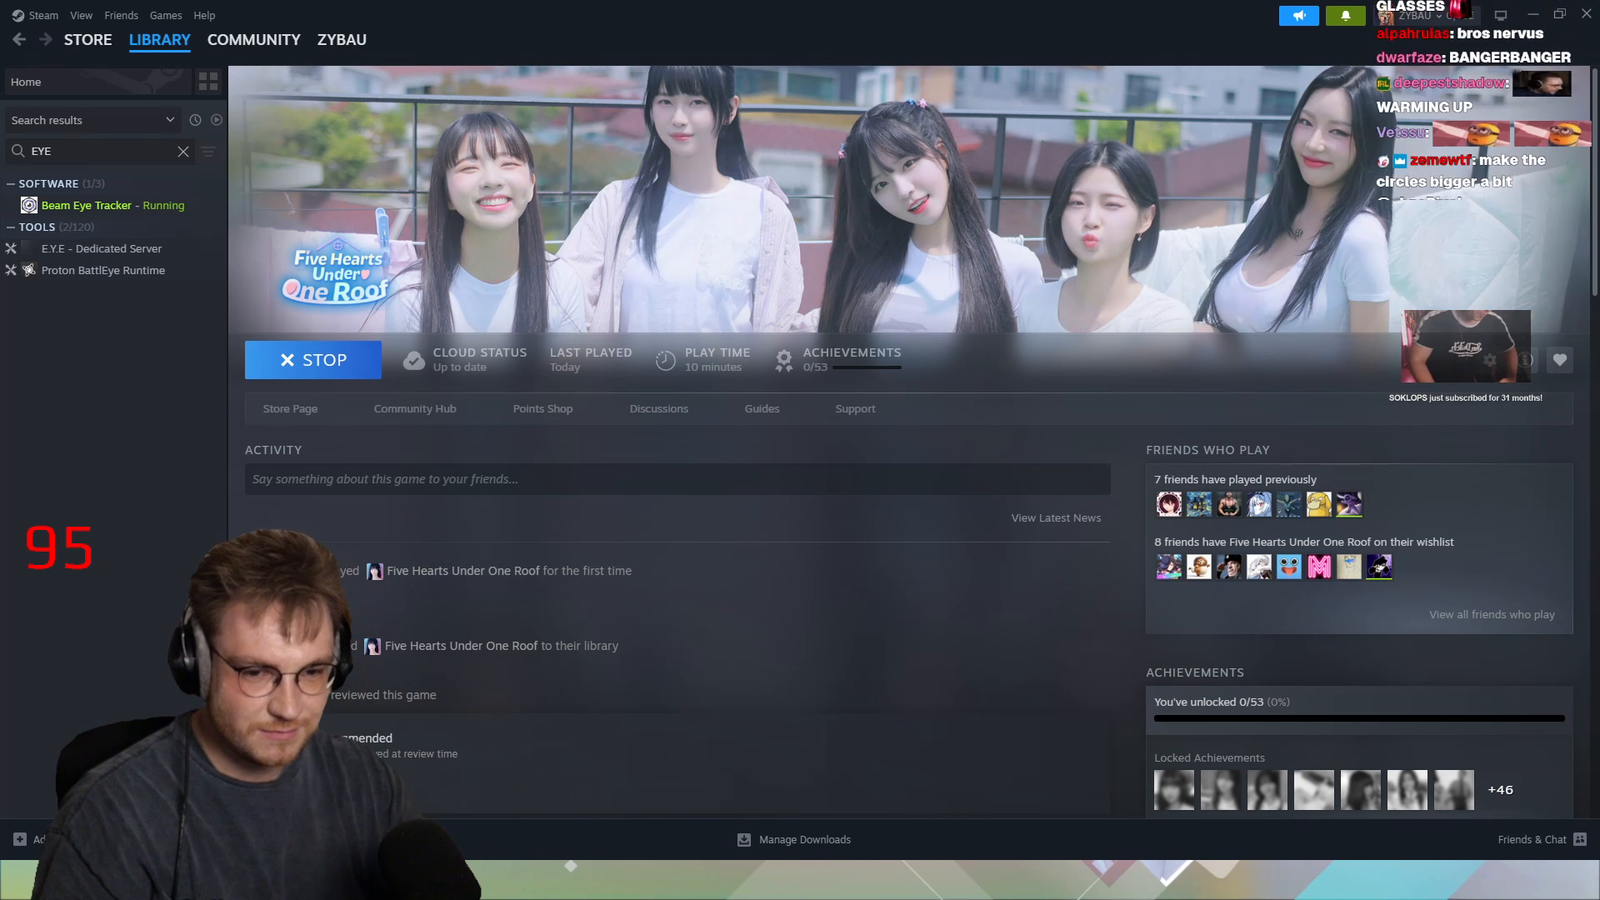
Task: Open the Friends menu
Action: (121, 16)
